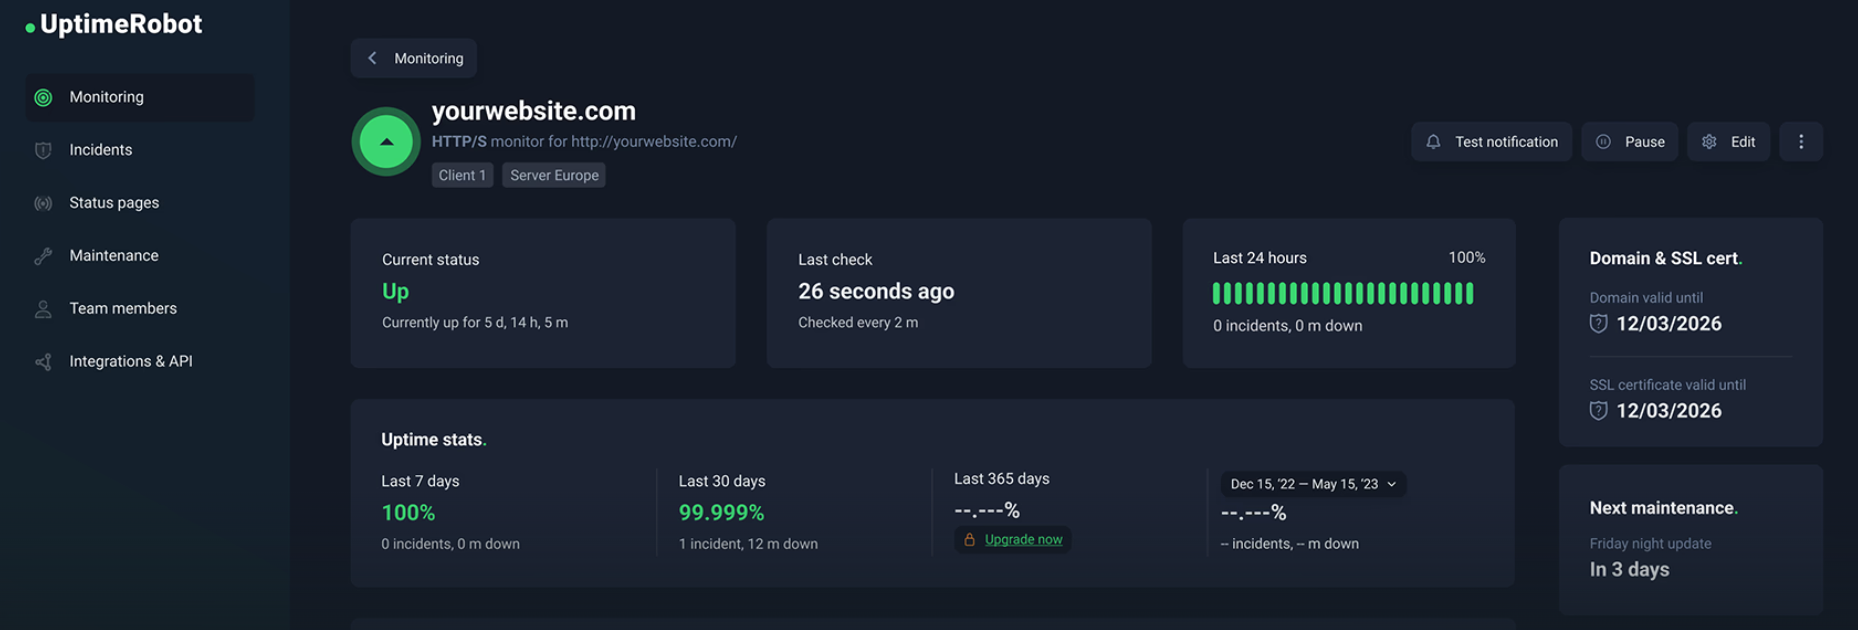Click the Last 24 hours green uptime bar
The height and width of the screenshot is (630, 1858).
pyautogui.click(x=1343, y=293)
